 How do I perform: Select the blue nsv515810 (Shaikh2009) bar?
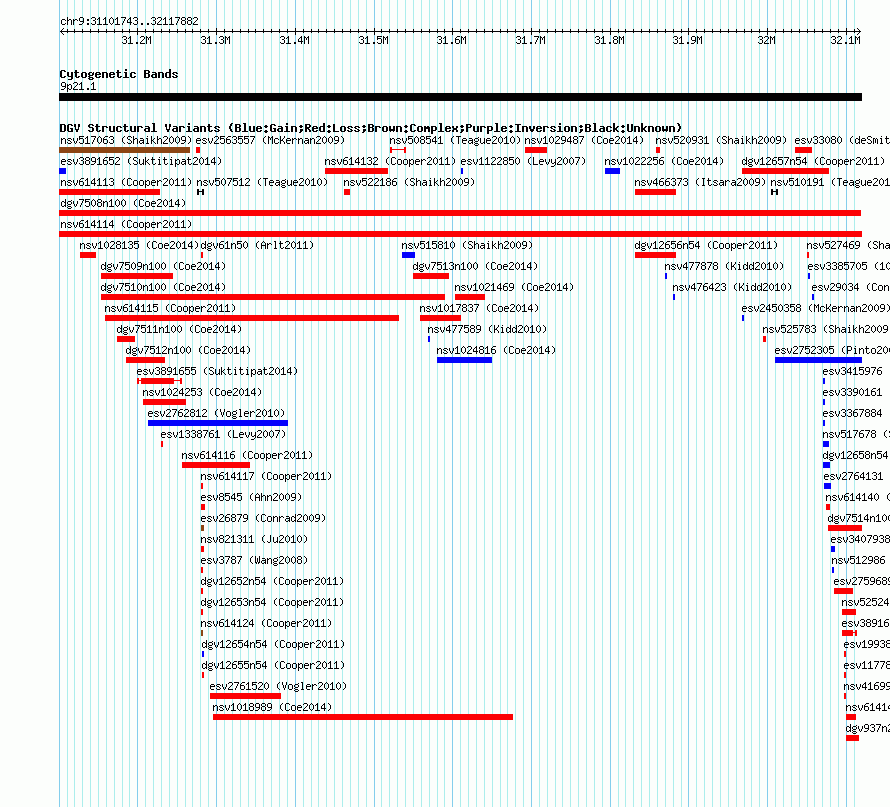(x=408, y=255)
